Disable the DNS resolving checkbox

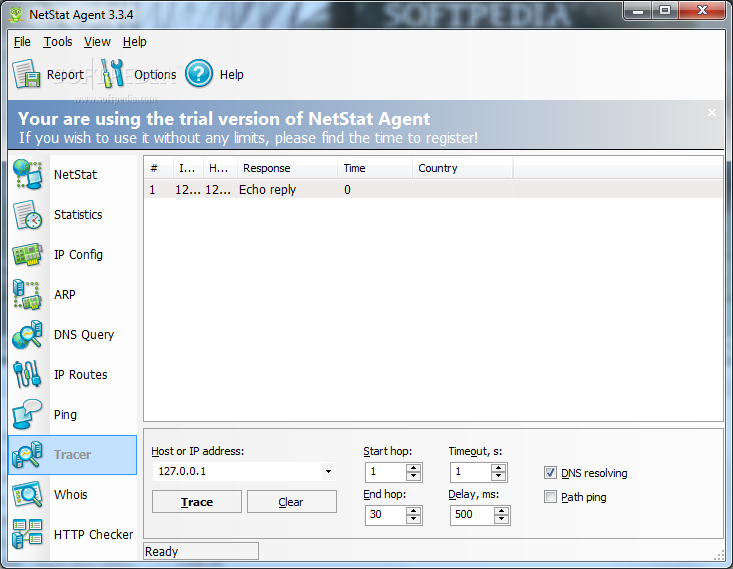pos(550,473)
